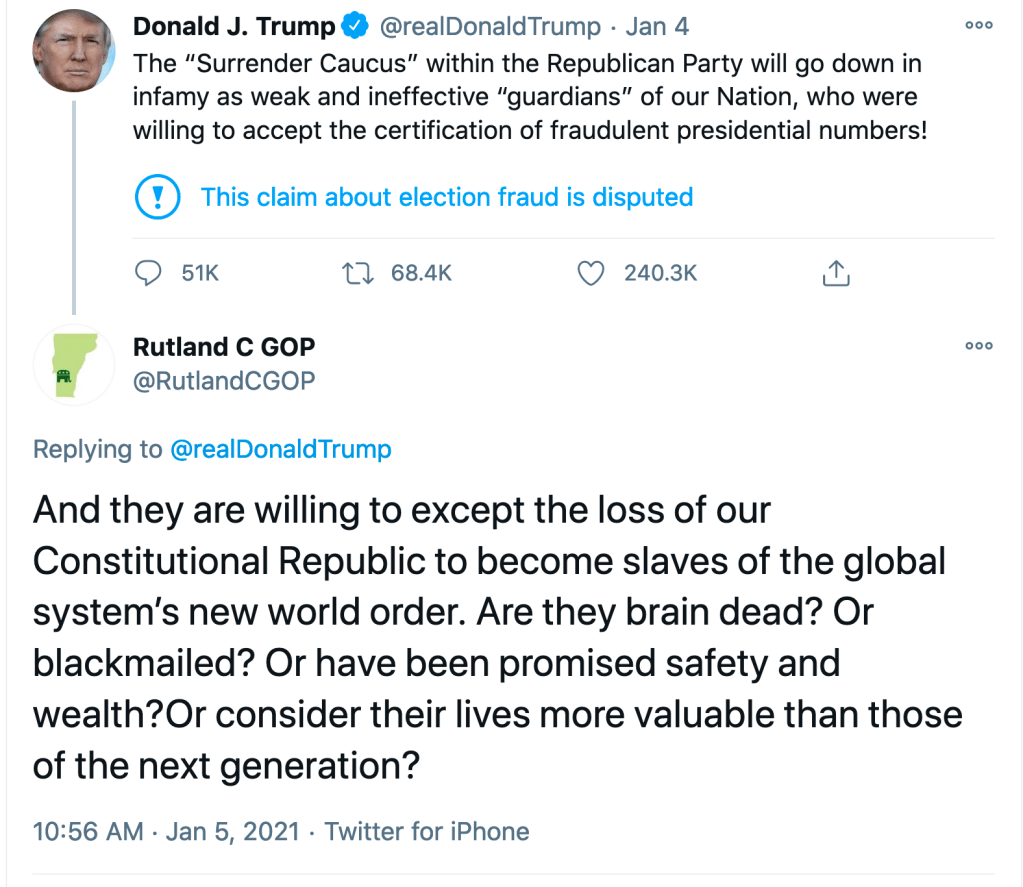Click the Donald J. Trump display name

click(234, 26)
